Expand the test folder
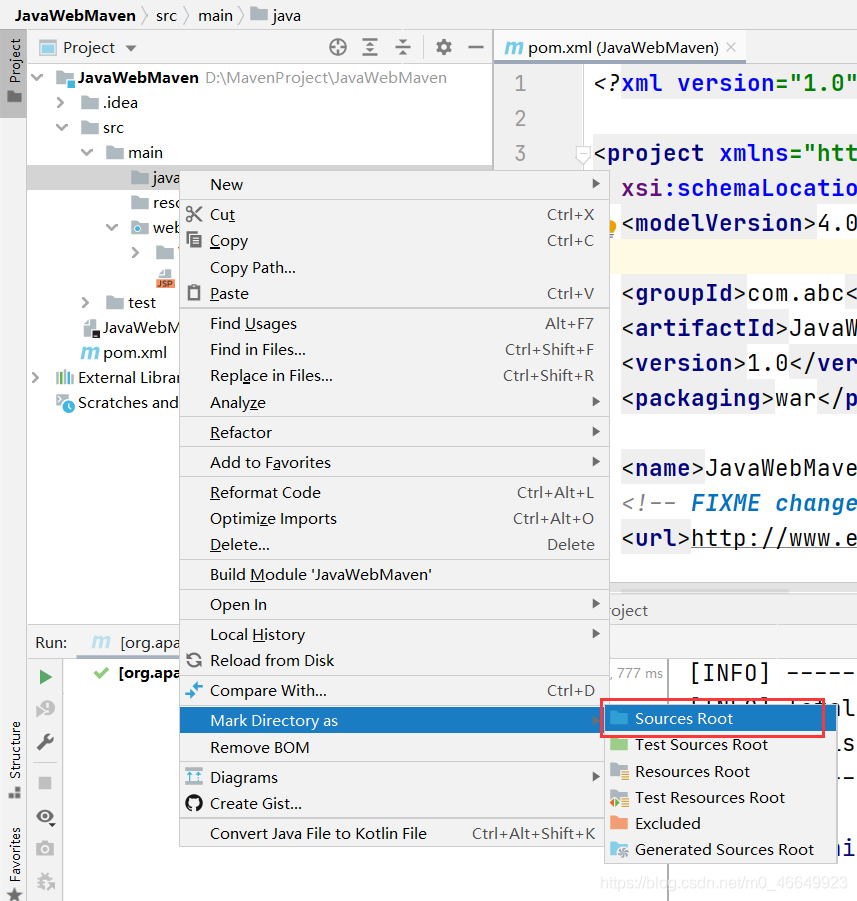The image size is (857, 901). point(86,303)
